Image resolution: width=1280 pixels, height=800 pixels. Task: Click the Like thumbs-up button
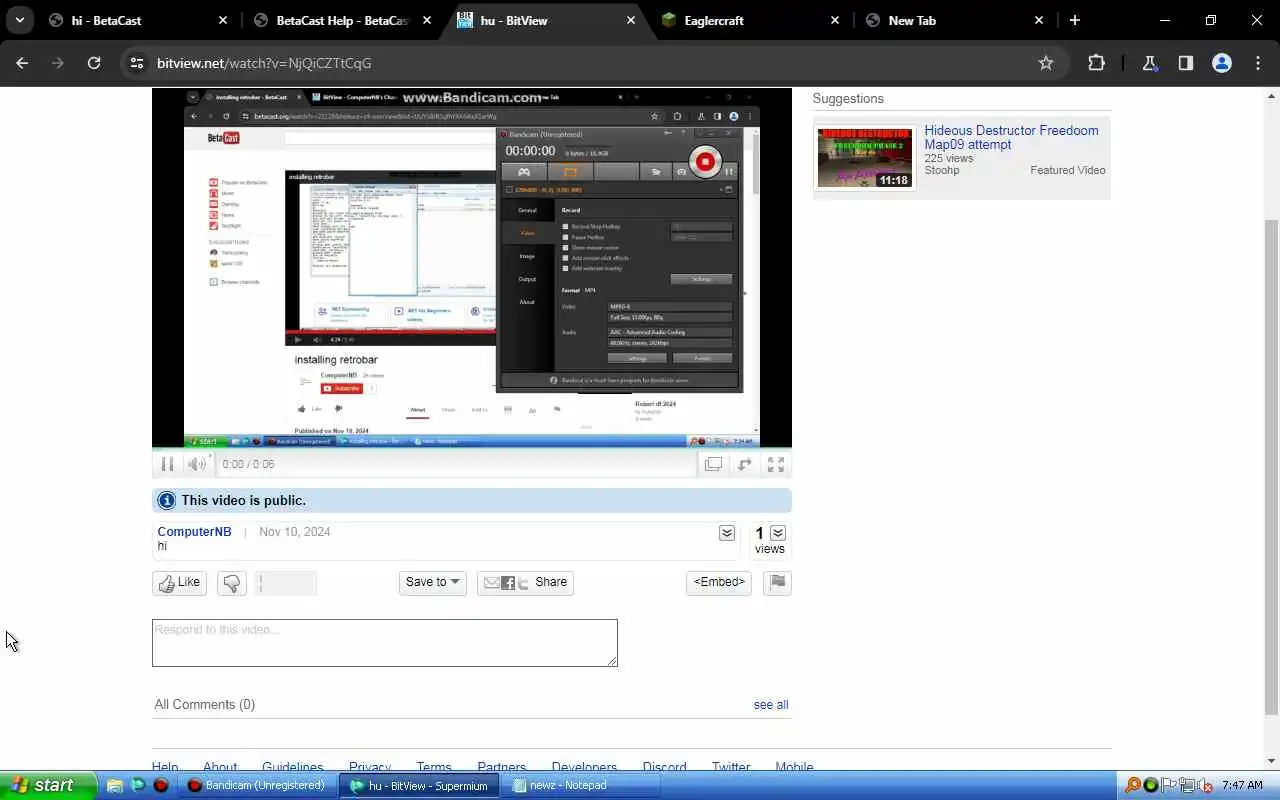point(180,583)
